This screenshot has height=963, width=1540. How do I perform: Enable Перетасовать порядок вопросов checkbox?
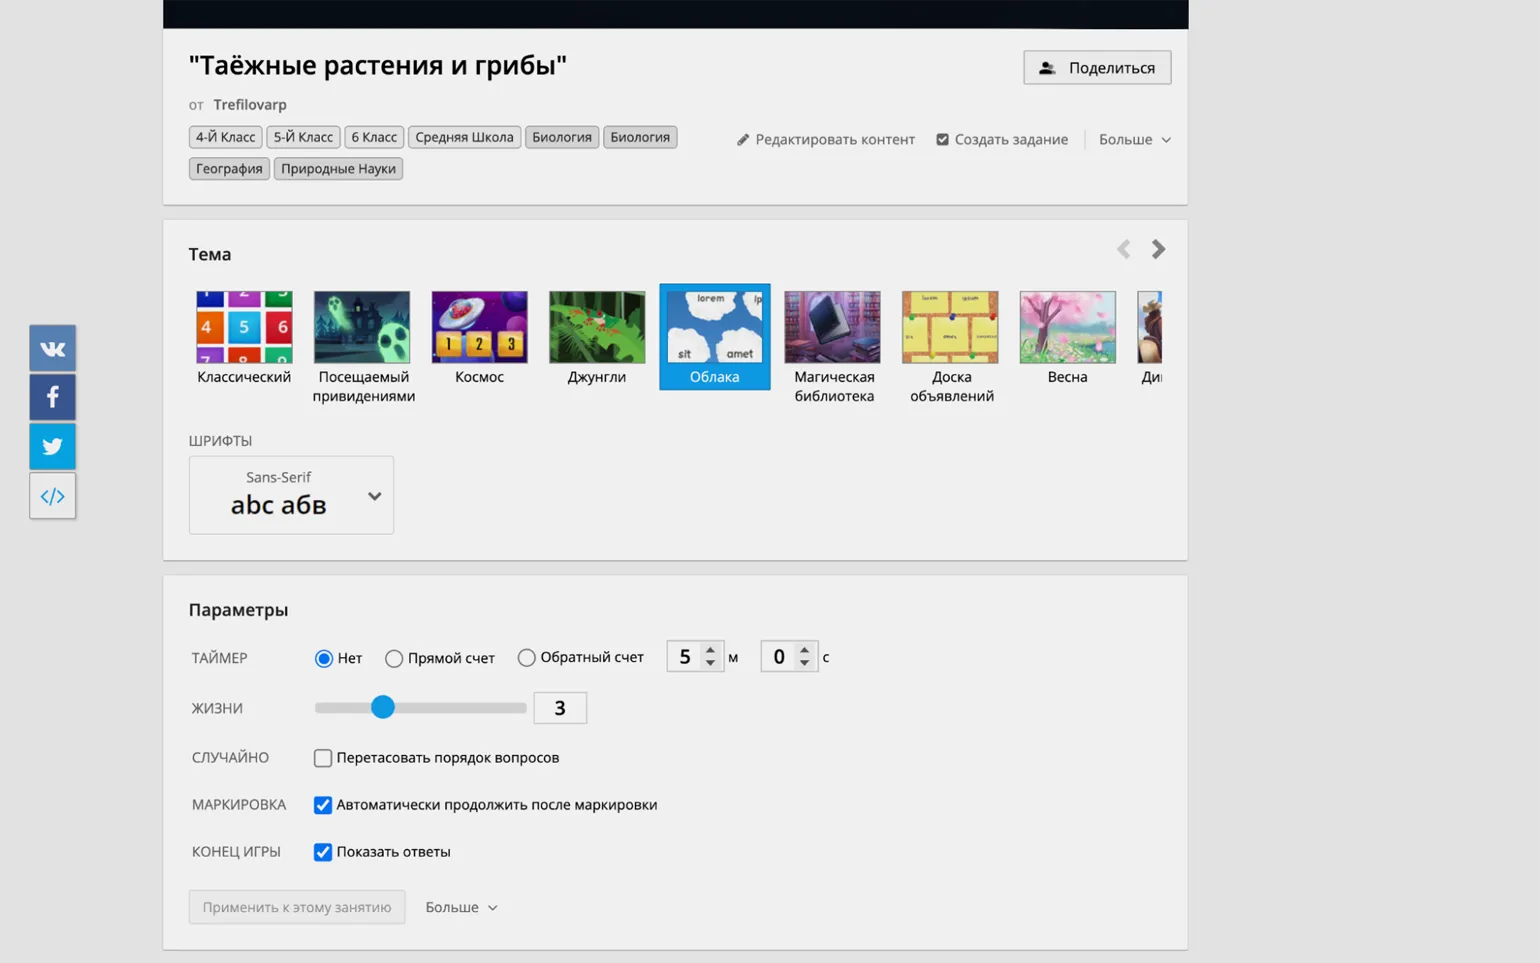click(x=323, y=758)
